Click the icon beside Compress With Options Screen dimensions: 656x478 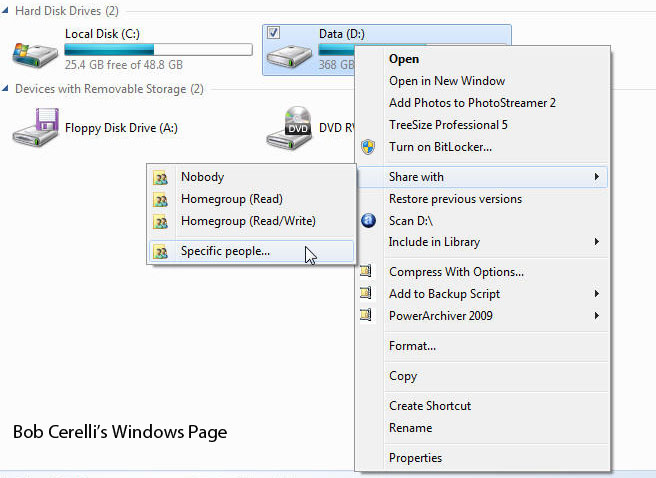[366, 271]
